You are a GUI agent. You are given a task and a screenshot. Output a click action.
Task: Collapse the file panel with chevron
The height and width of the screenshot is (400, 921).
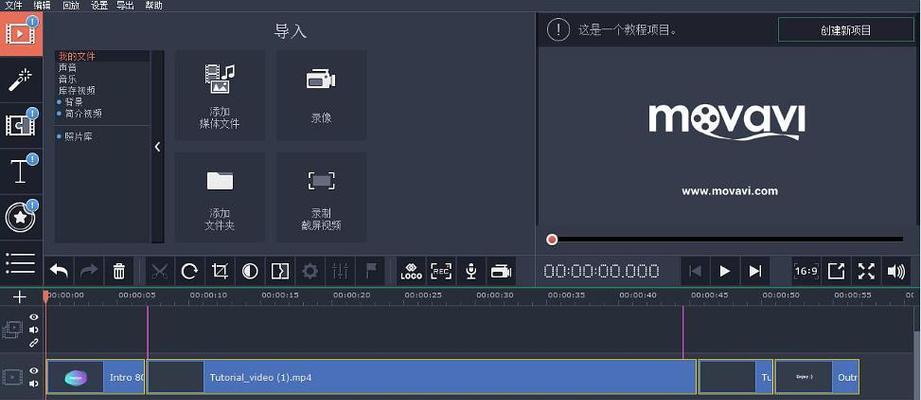click(157, 147)
